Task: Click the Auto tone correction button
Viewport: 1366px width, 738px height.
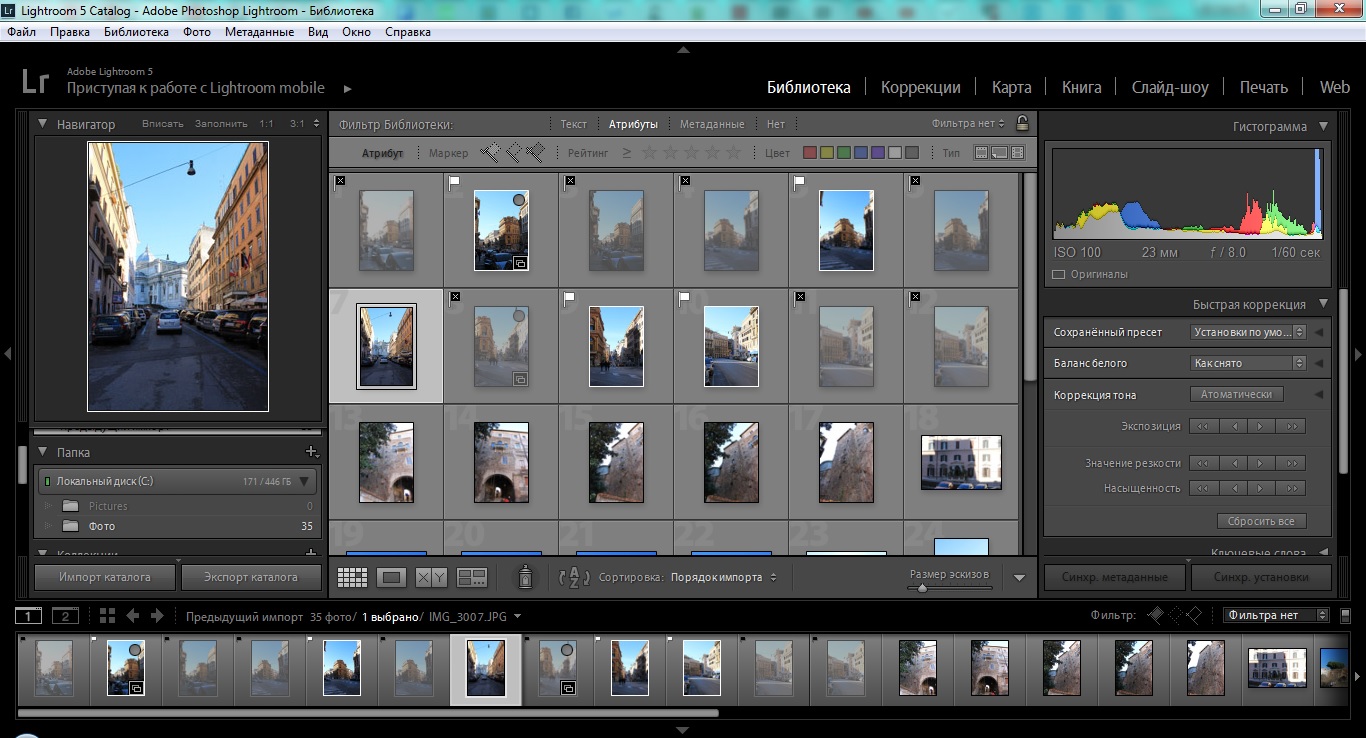Action: 1236,394
